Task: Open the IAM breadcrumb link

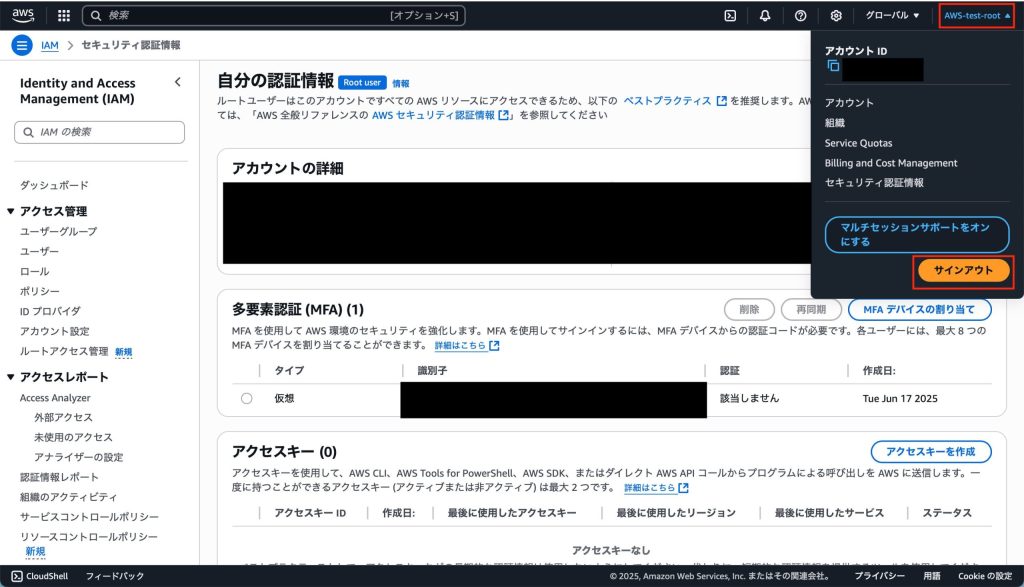Action: click(50, 45)
